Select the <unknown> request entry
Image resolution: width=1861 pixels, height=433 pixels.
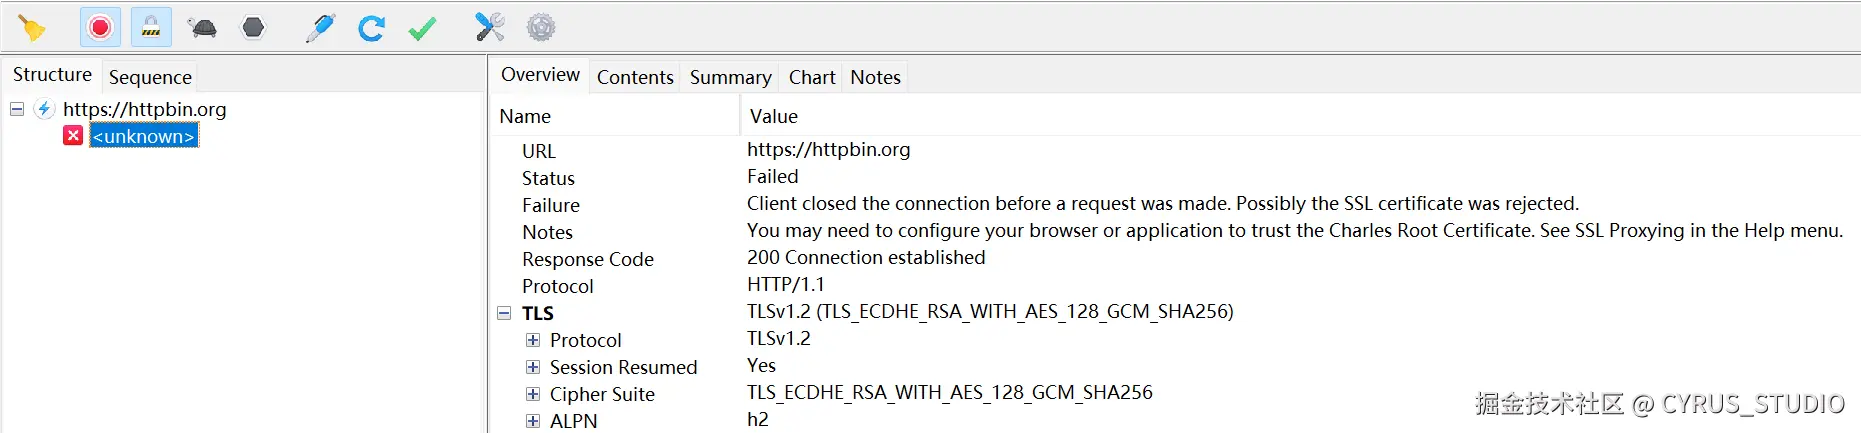[144, 136]
